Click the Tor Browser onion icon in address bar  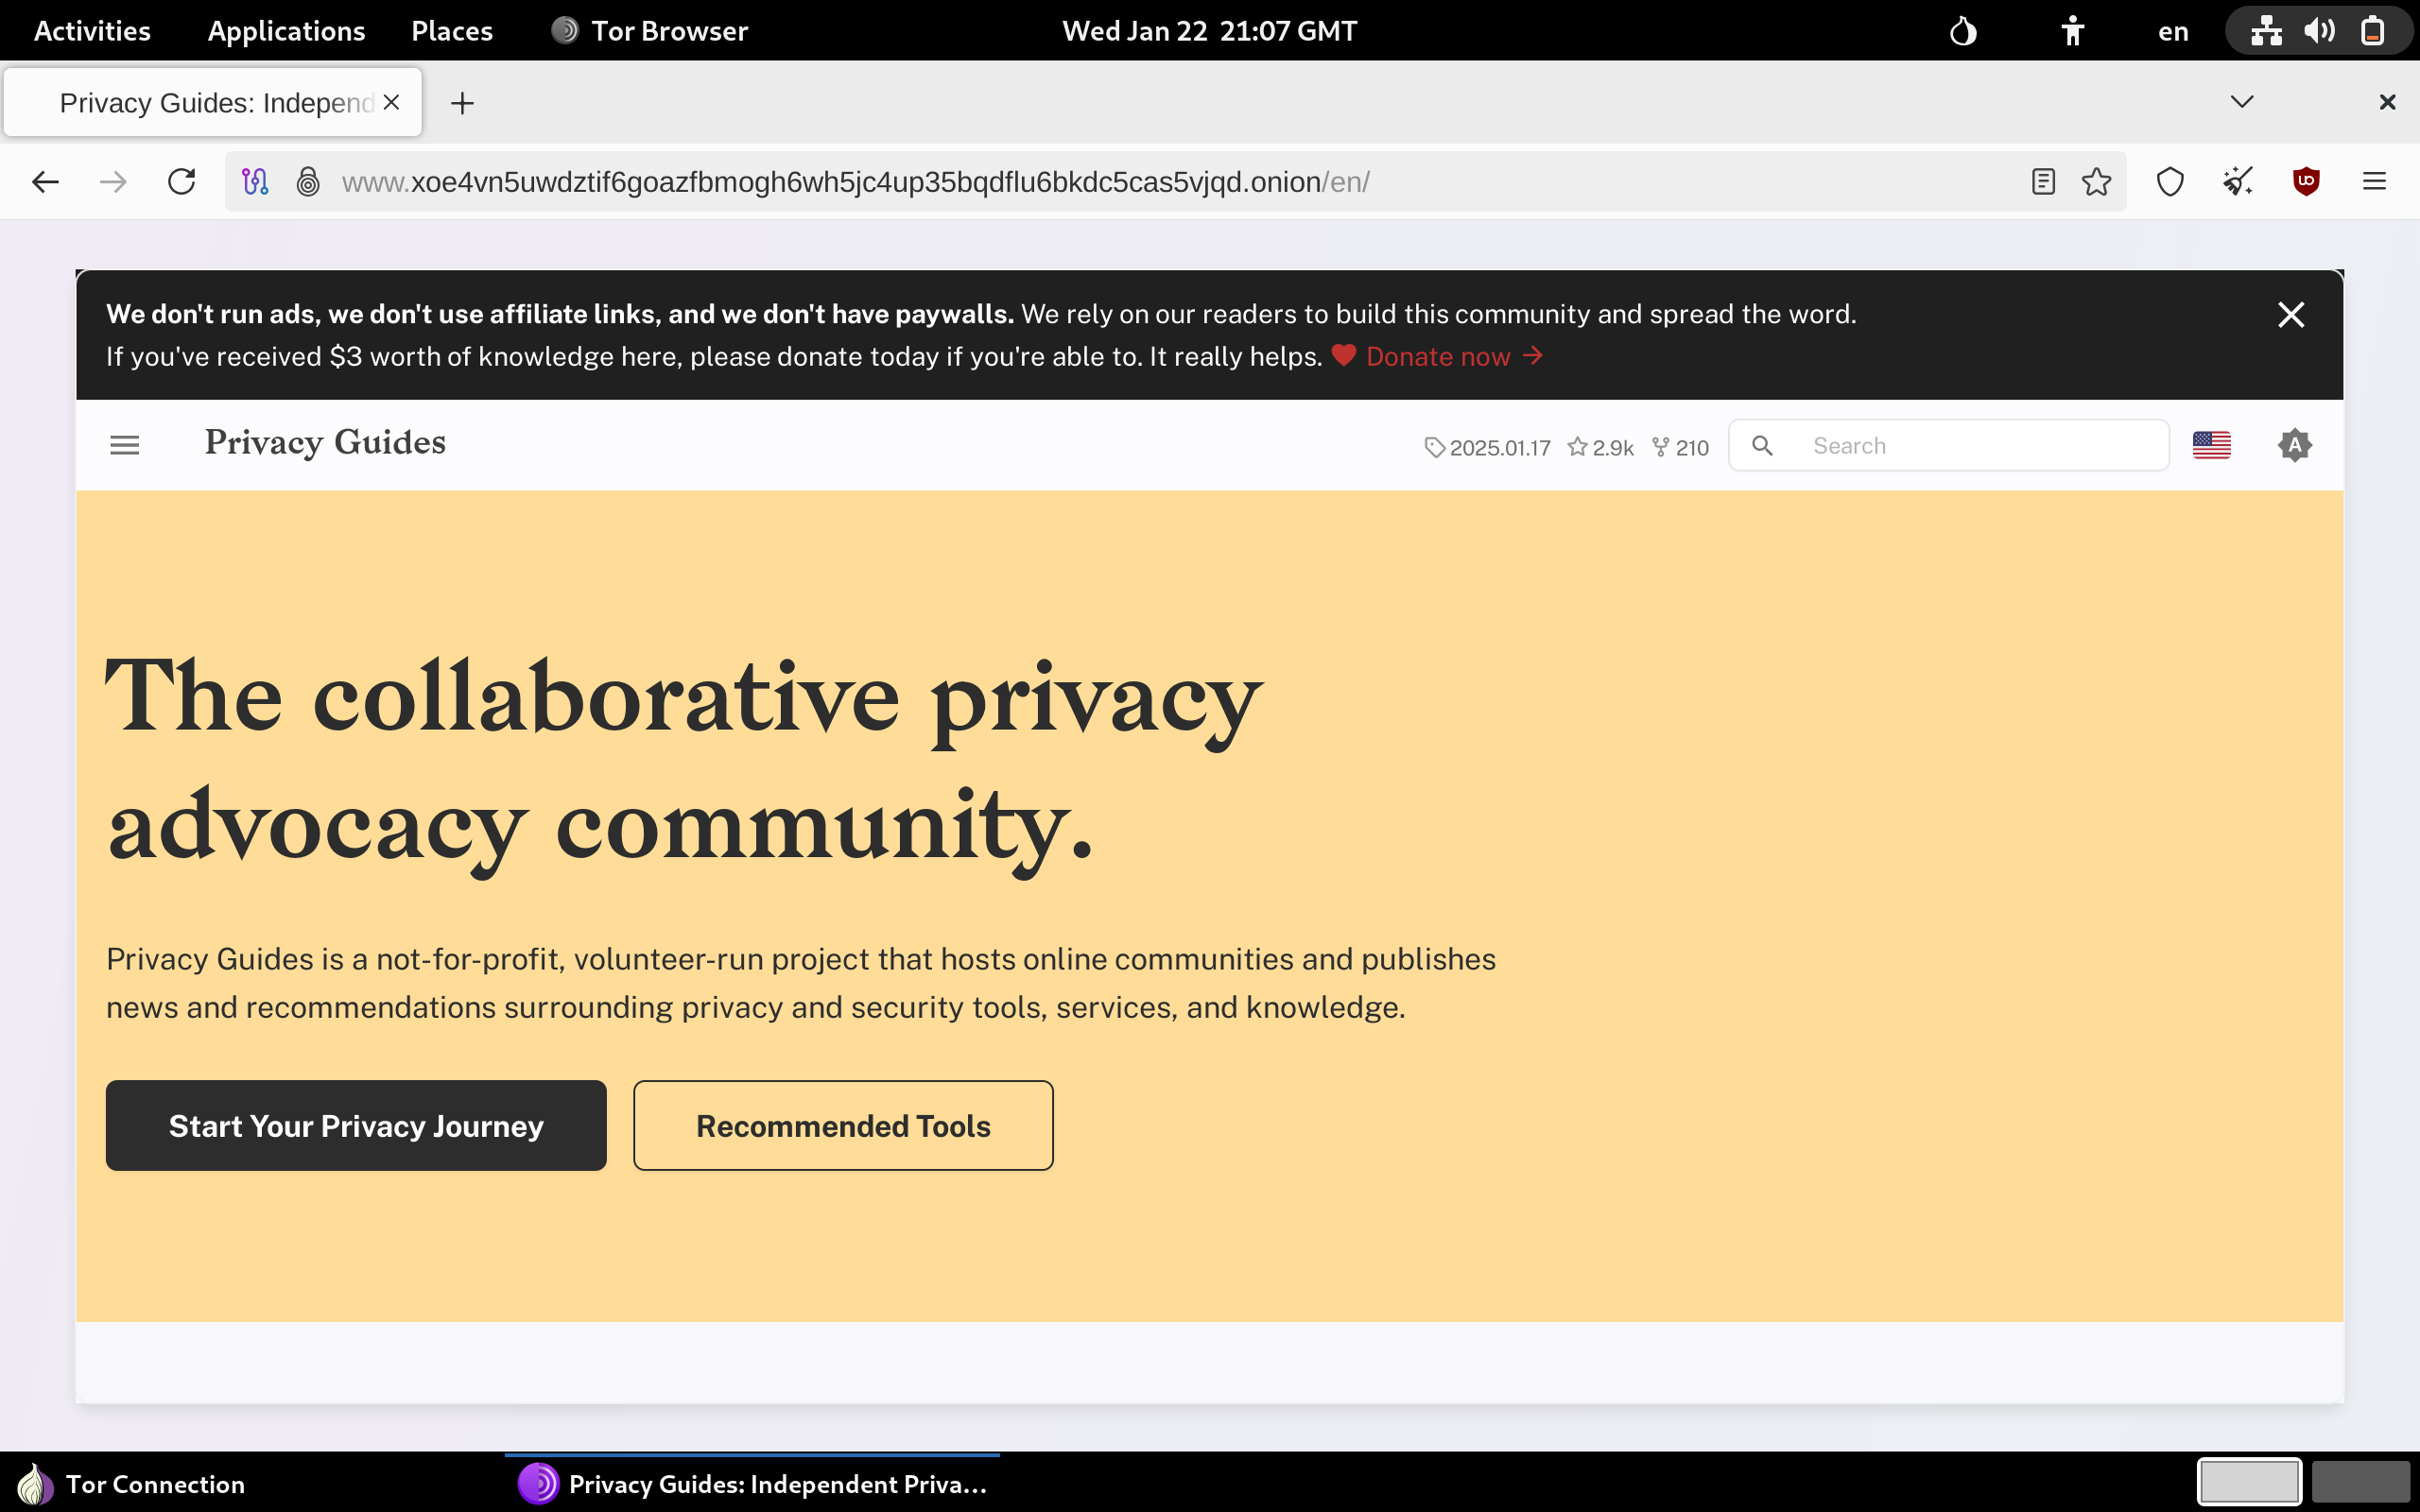tap(308, 181)
